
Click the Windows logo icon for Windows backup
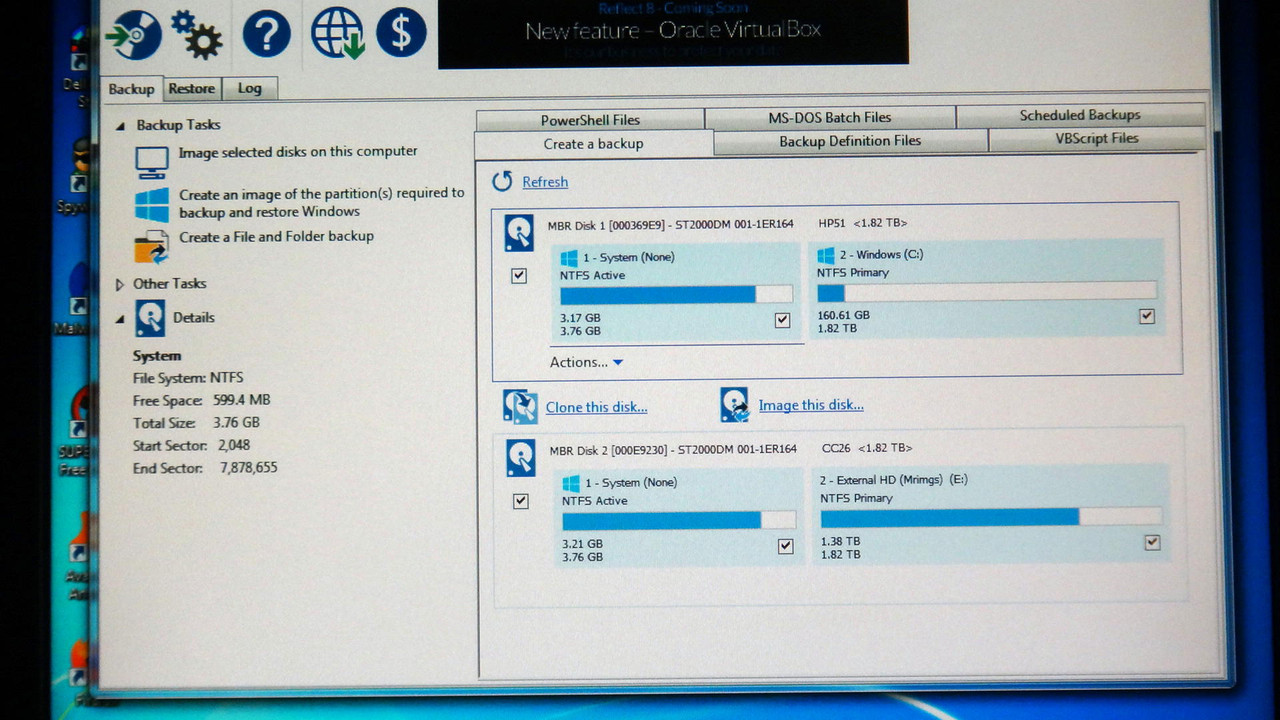point(152,204)
